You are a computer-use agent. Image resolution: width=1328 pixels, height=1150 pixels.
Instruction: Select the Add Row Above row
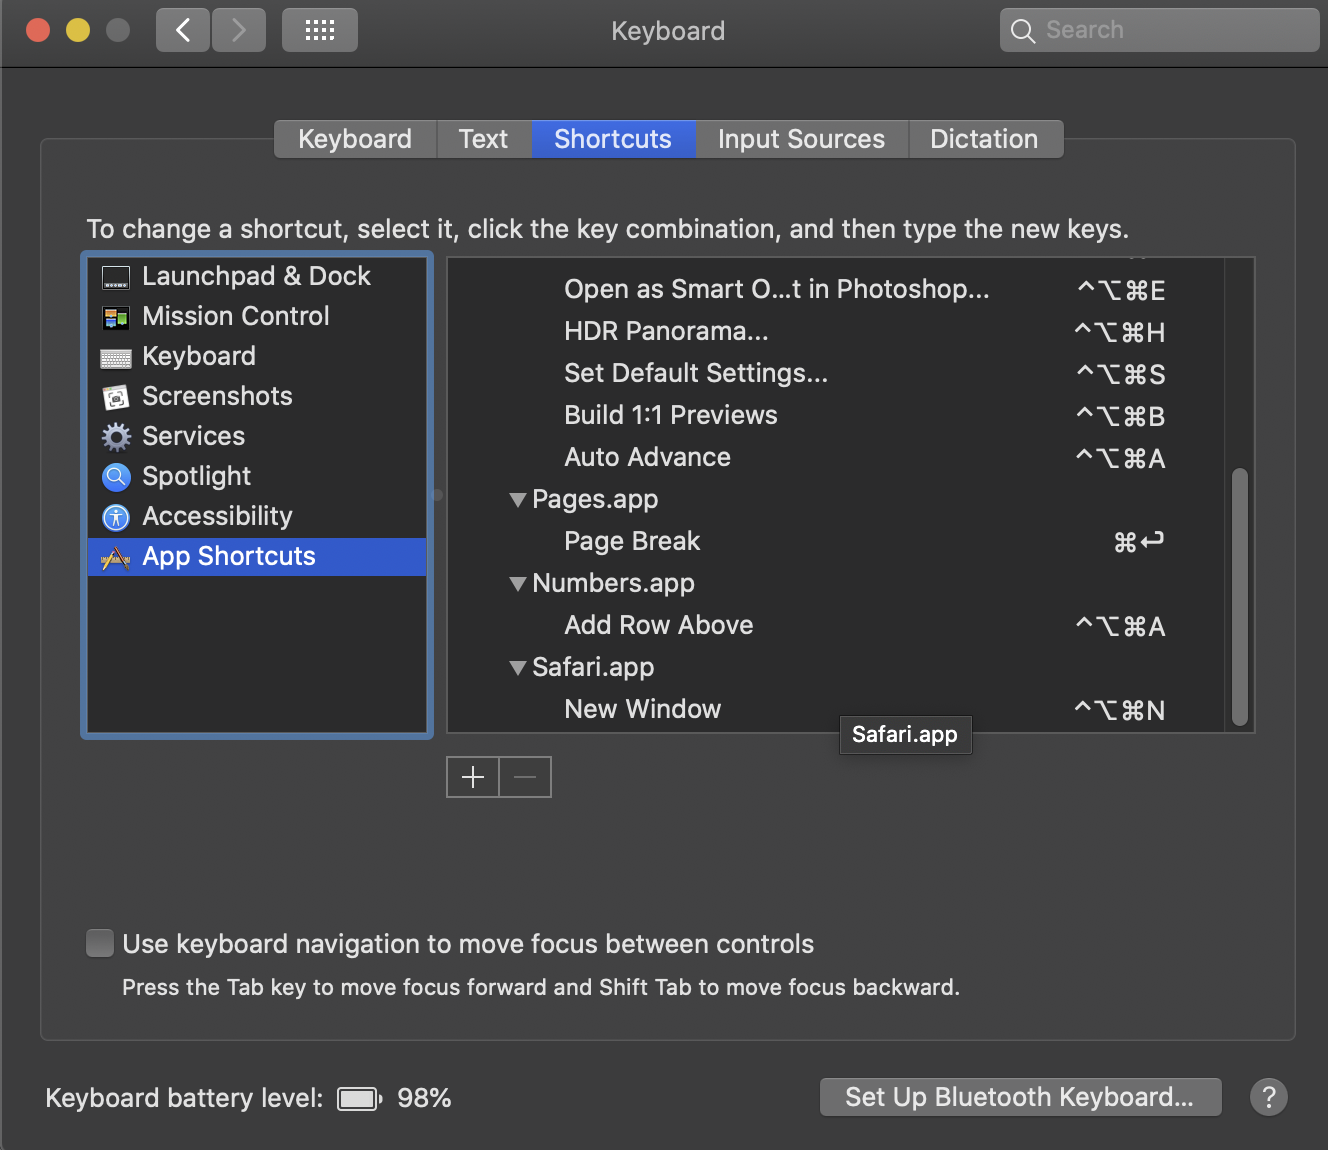(836, 625)
